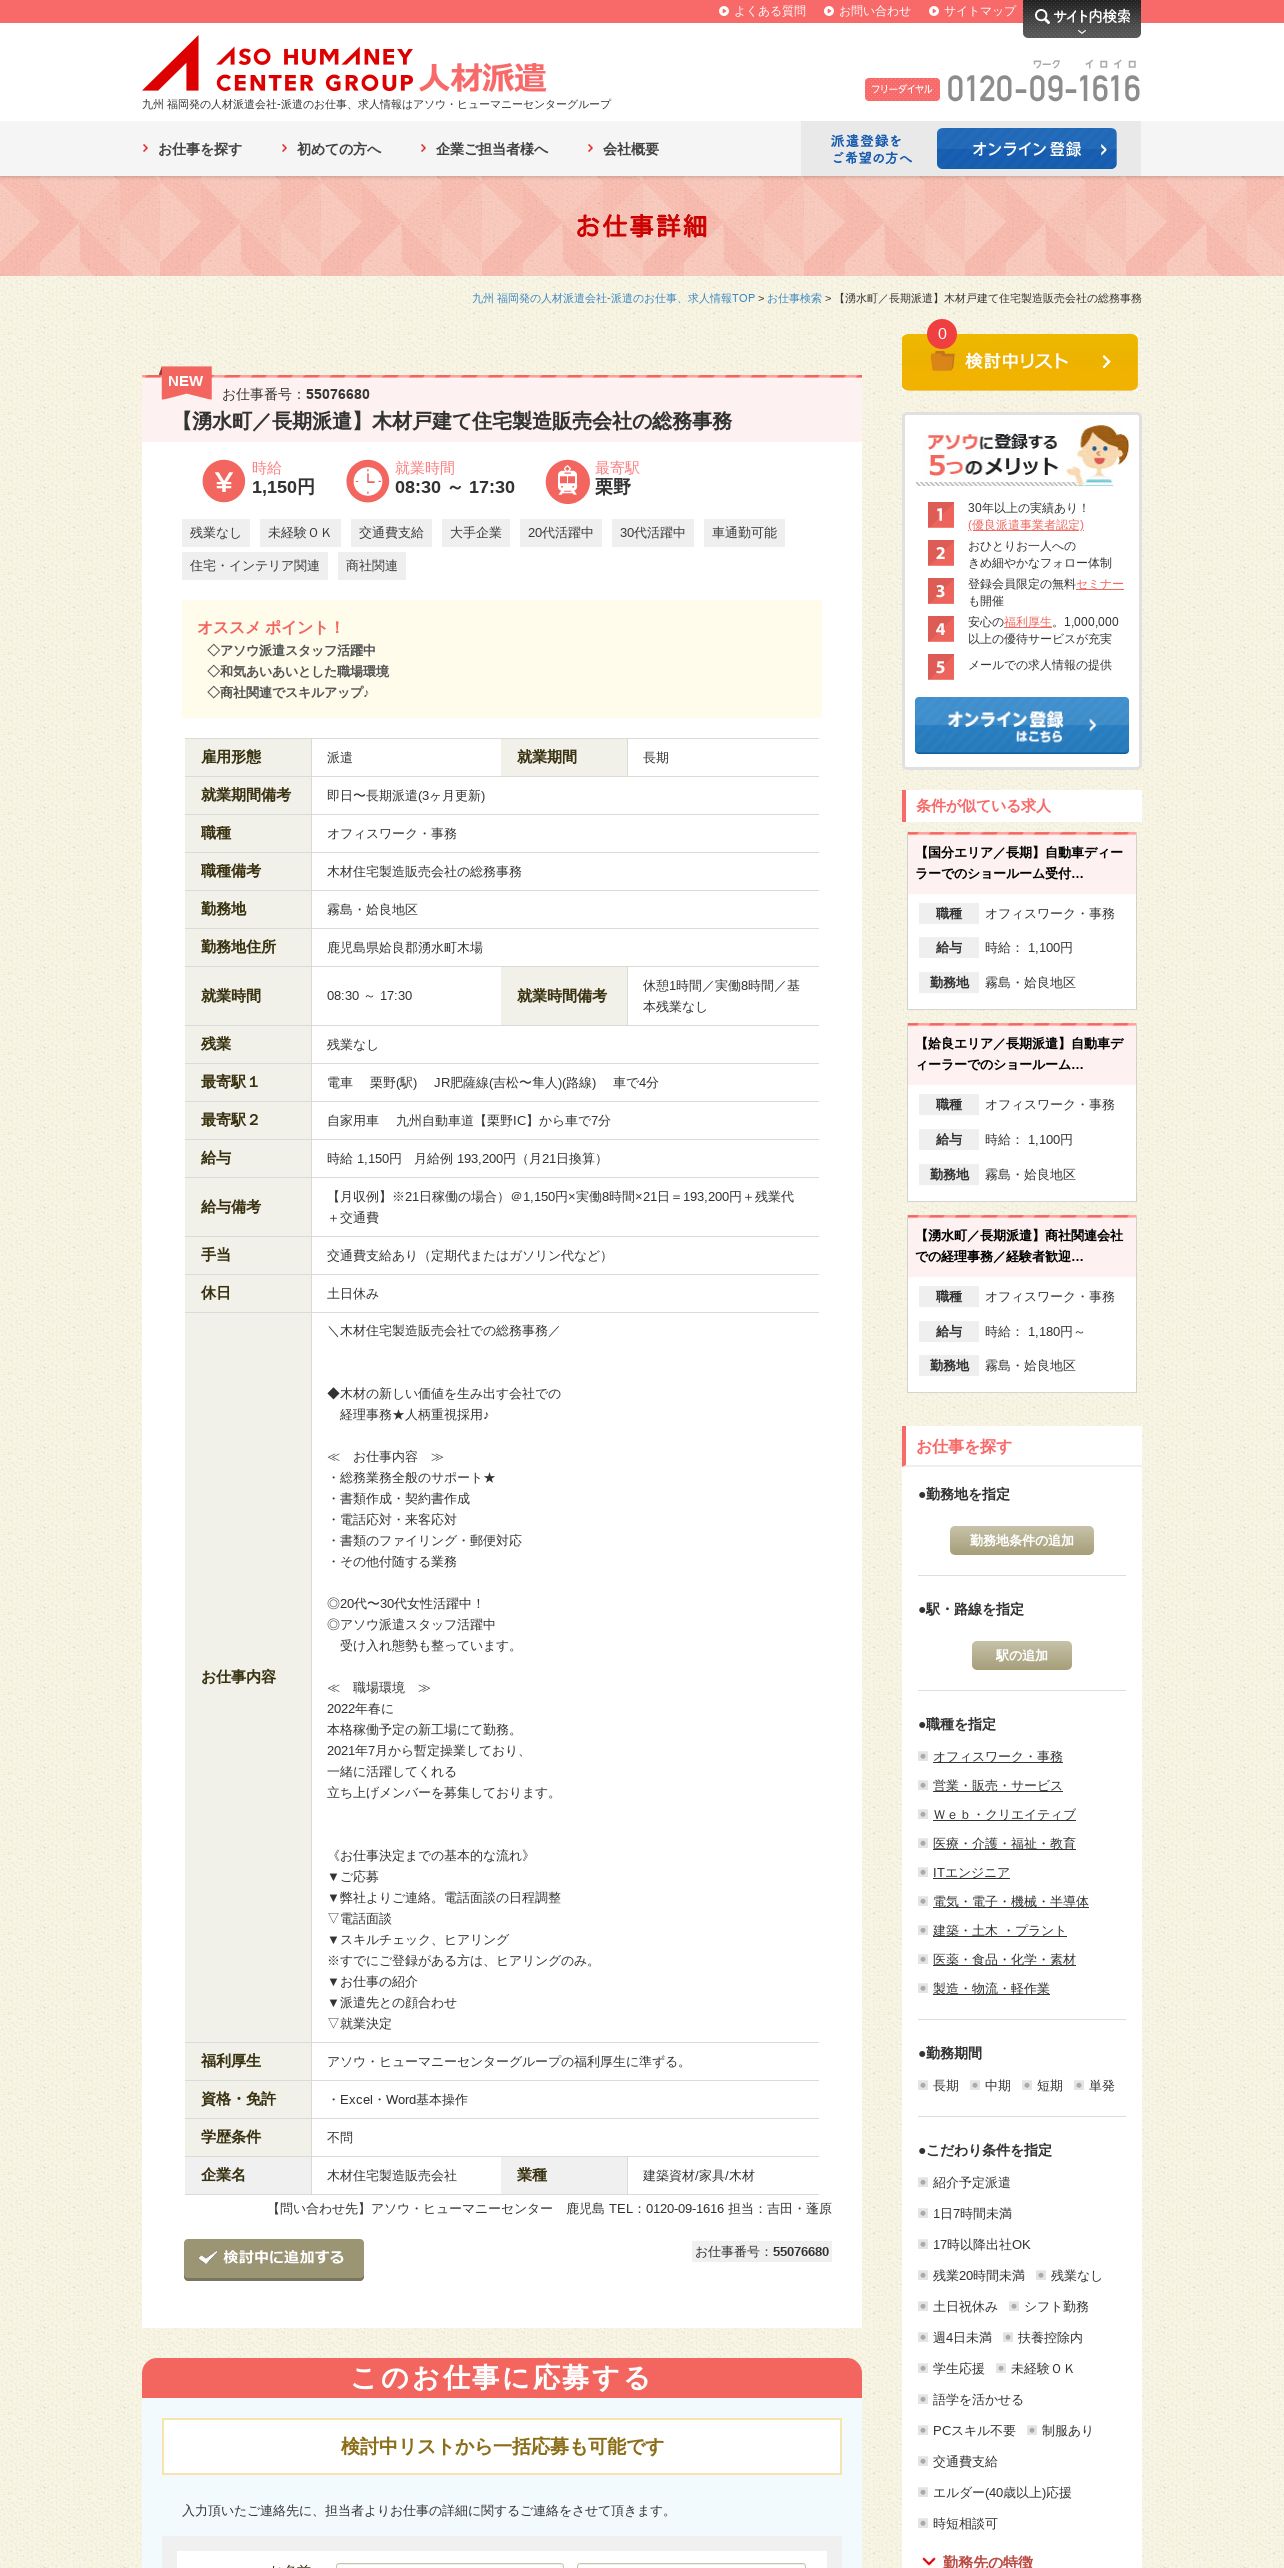This screenshot has height=2568, width=1284.
Task: Toggle 時短相談可 condition
Action: pyautogui.click(x=958, y=2524)
